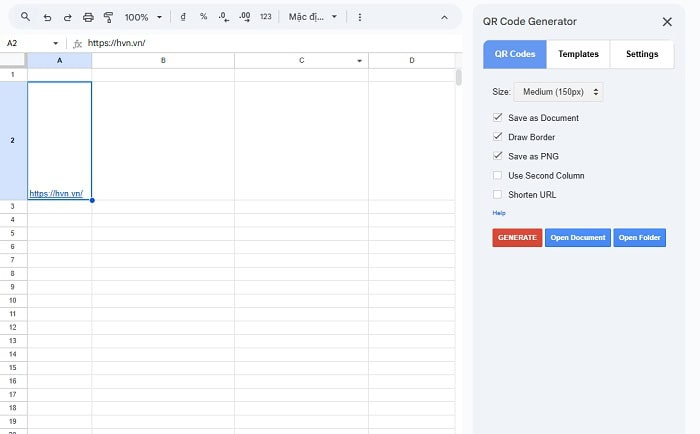This screenshot has width=700, height=434.
Task: Redo the last action
Action: pos(67,17)
